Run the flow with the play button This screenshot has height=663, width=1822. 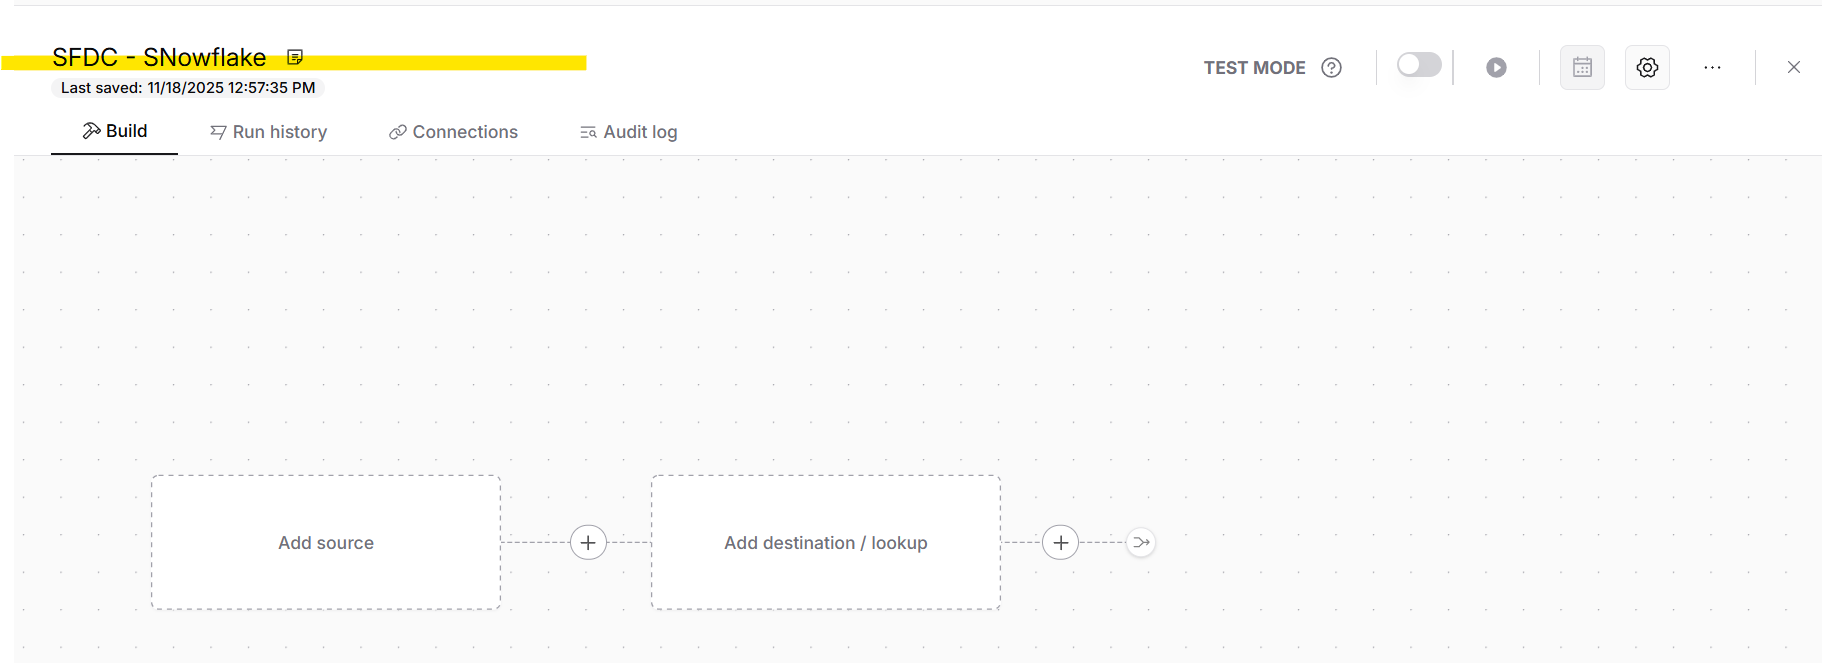pyautogui.click(x=1496, y=67)
